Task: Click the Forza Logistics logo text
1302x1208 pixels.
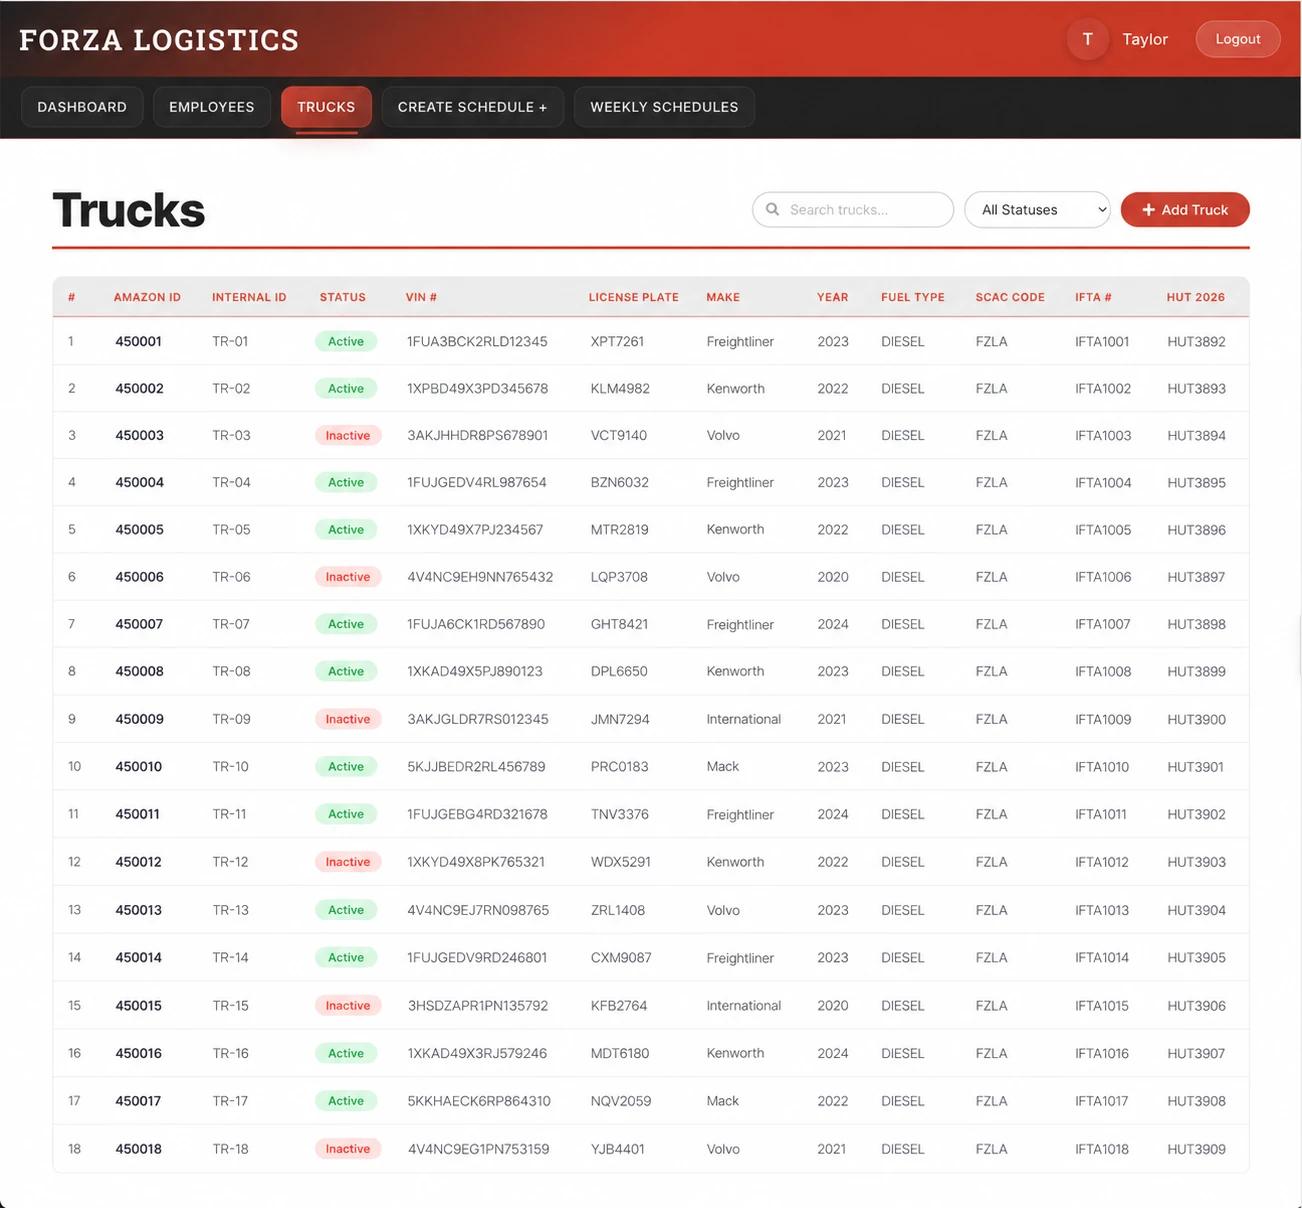Action: click(x=159, y=40)
